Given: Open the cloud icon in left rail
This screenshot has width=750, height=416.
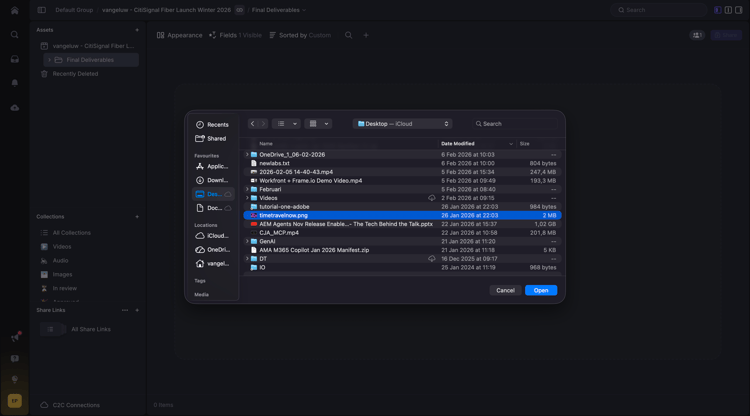Looking at the screenshot, I should click(x=14, y=108).
